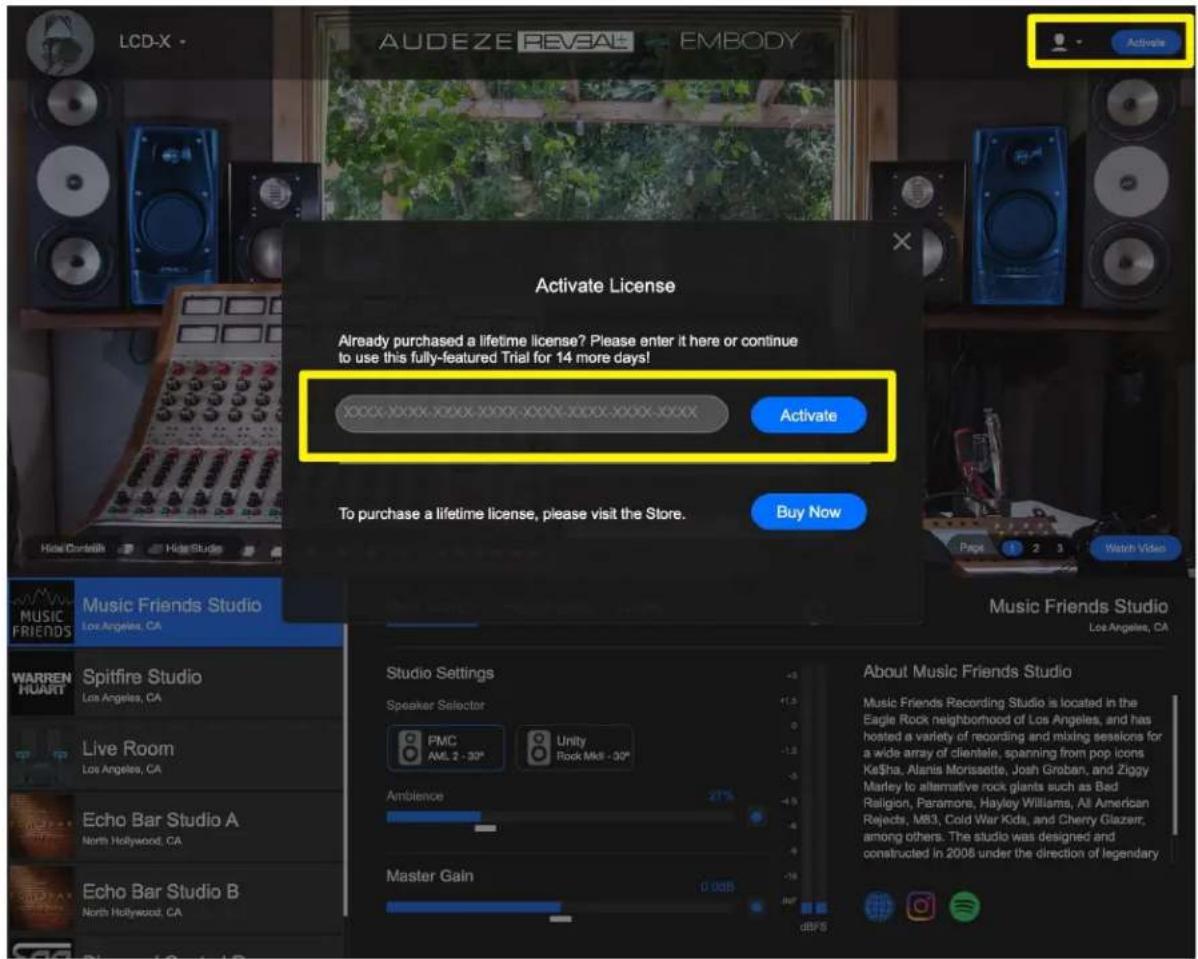
Task: Select the Unity Rock MkII speaker
Action: click(575, 747)
